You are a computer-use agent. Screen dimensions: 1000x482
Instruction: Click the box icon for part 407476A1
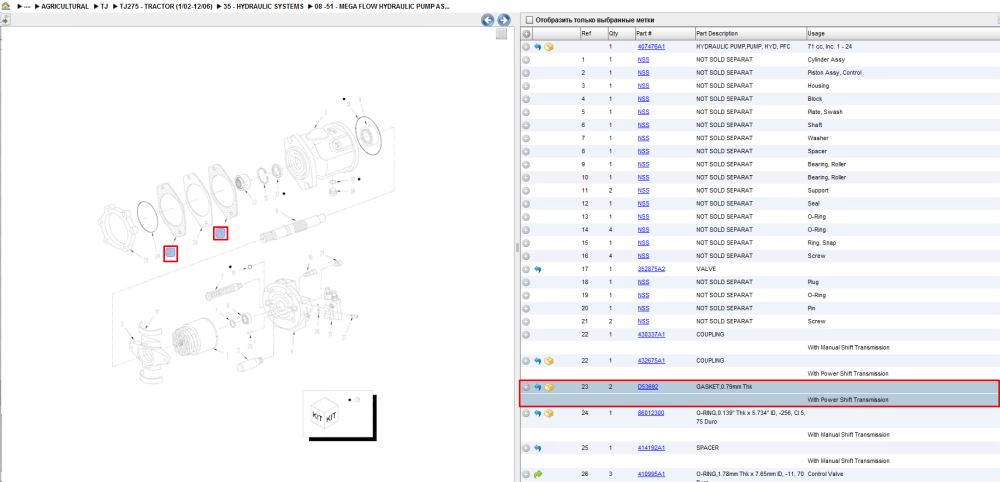click(x=549, y=47)
